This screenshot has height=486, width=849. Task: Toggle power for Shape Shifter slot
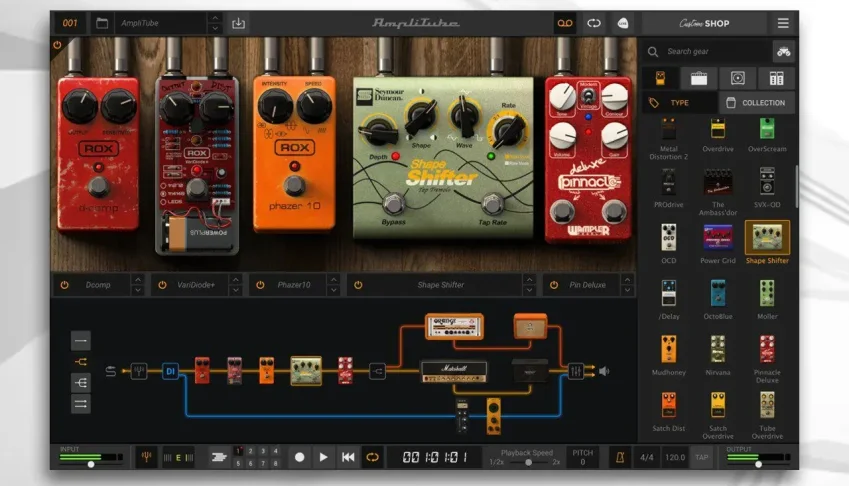(358, 285)
